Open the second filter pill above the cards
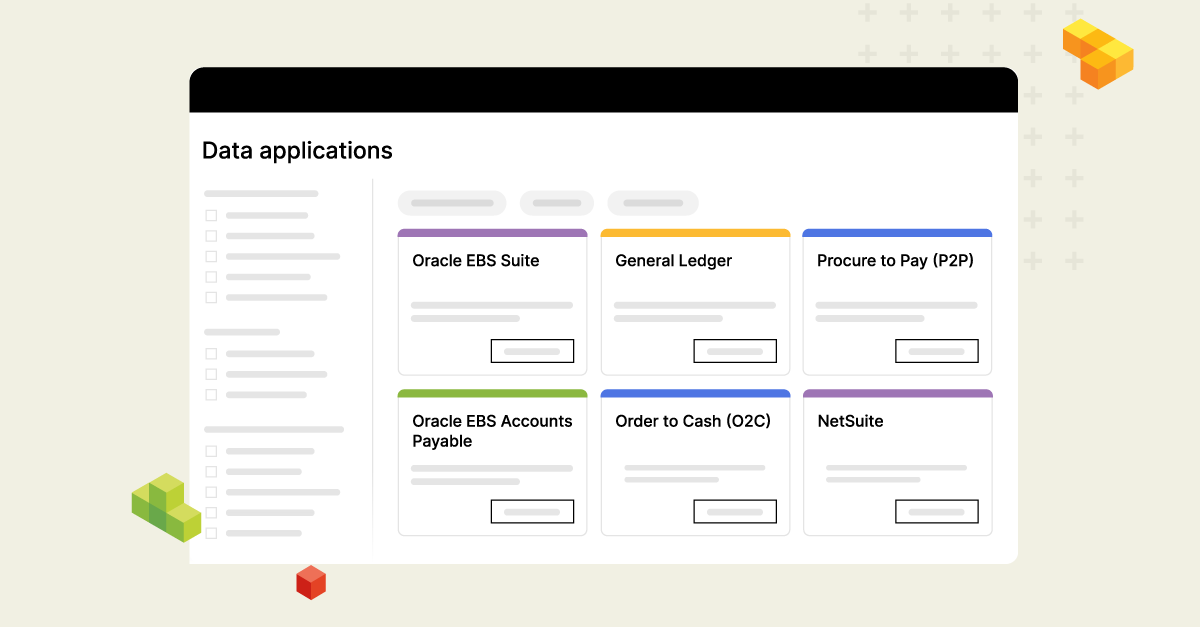 557,203
